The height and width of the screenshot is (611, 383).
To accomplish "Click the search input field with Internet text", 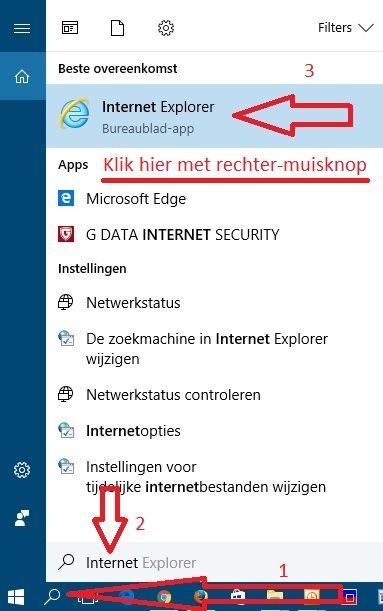I will coord(214,562).
